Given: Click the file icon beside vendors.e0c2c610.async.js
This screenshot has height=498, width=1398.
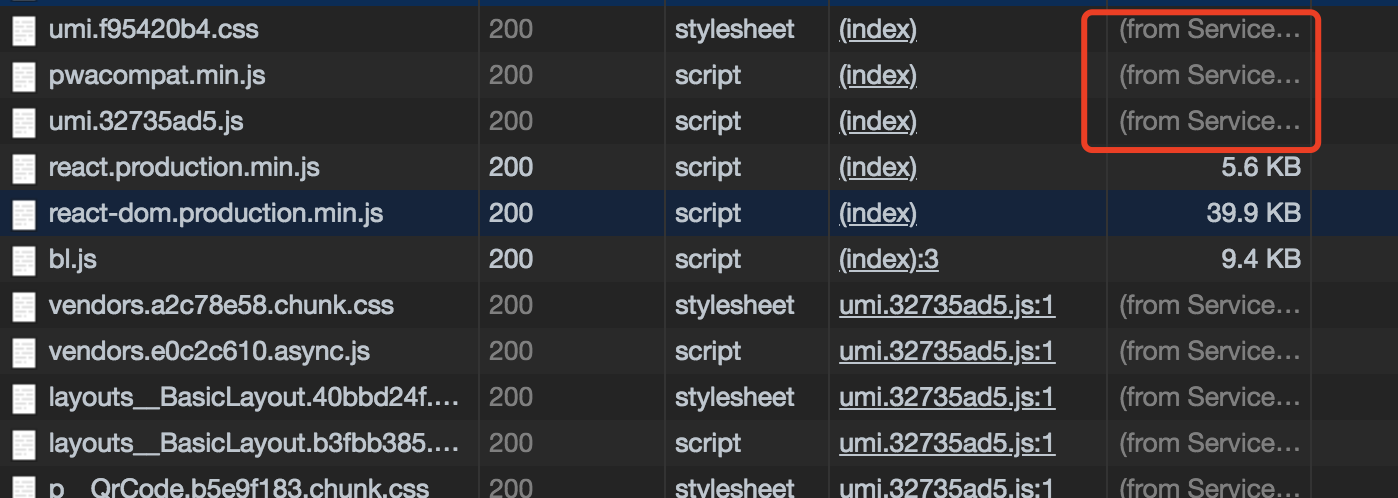Looking at the screenshot, I should (x=23, y=352).
